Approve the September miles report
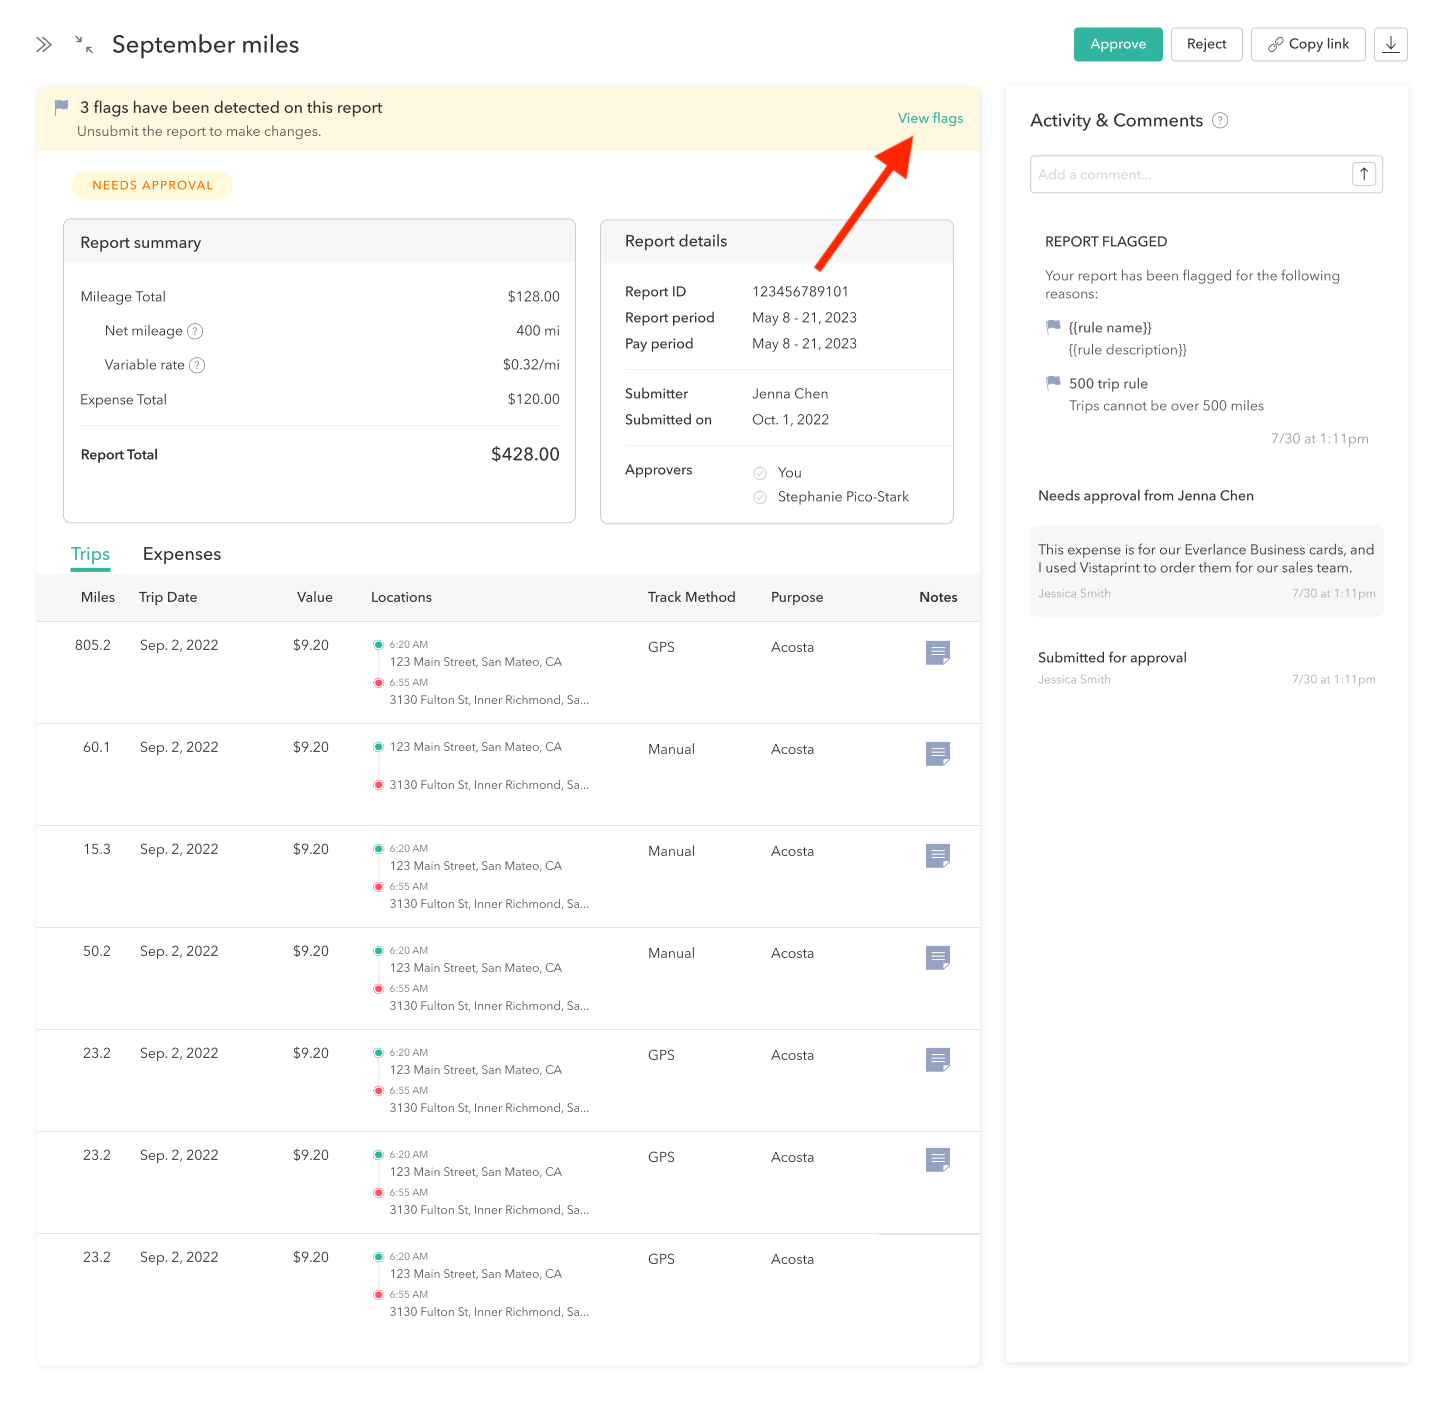 click(x=1117, y=45)
